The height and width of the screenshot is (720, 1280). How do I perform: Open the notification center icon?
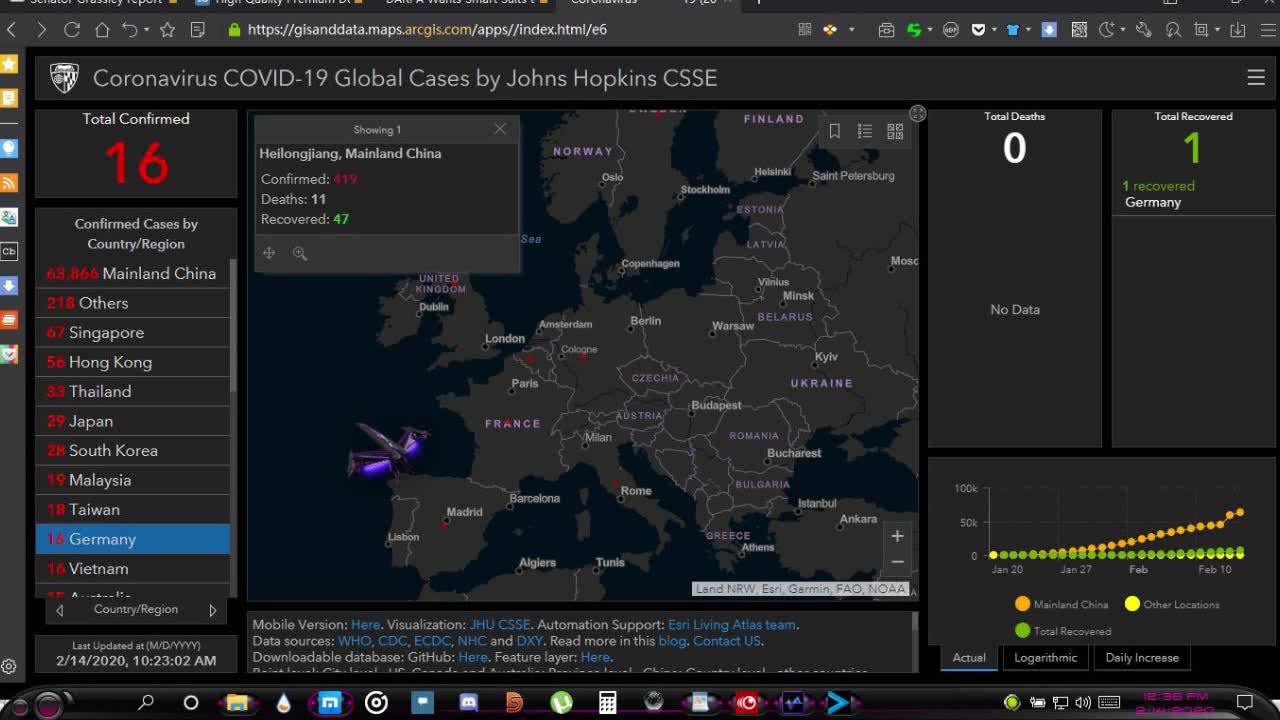point(1245,702)
